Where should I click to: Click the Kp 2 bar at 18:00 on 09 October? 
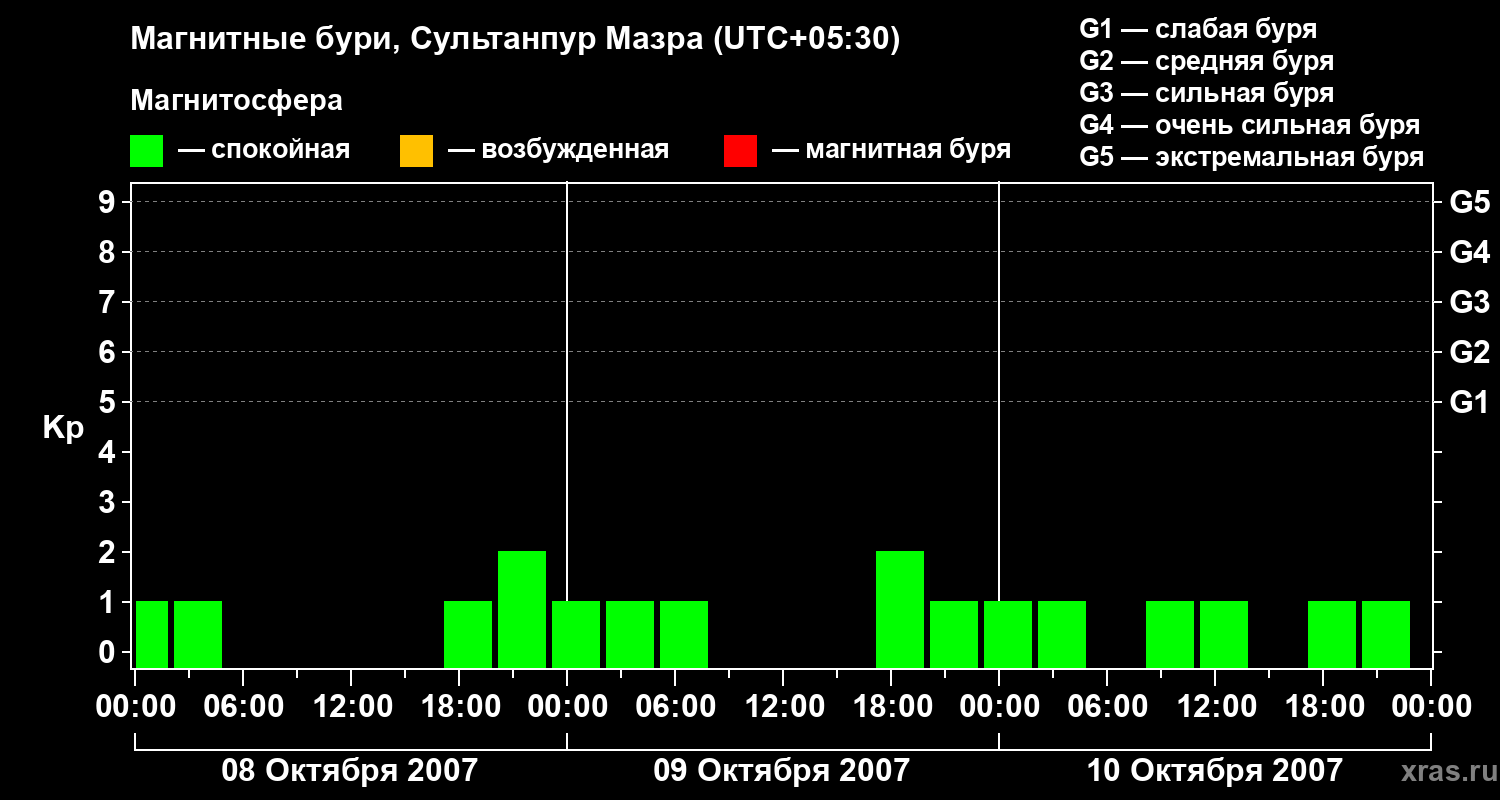click(900, 609)
